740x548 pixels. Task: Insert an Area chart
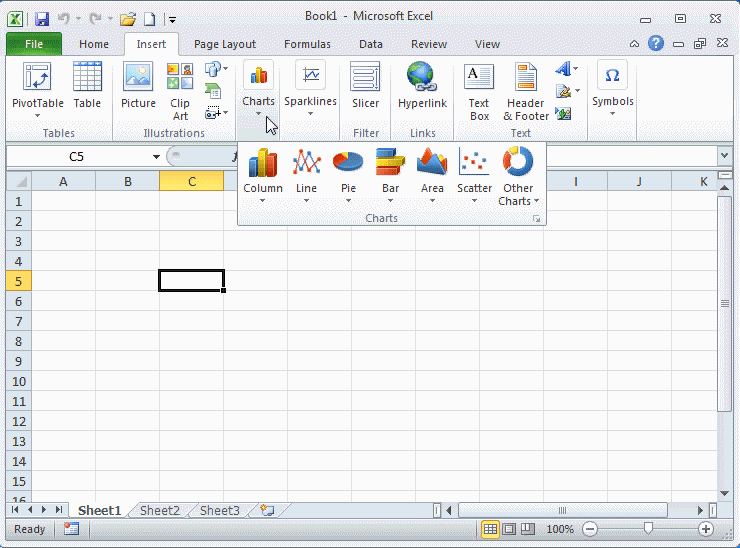coord(432,172)
